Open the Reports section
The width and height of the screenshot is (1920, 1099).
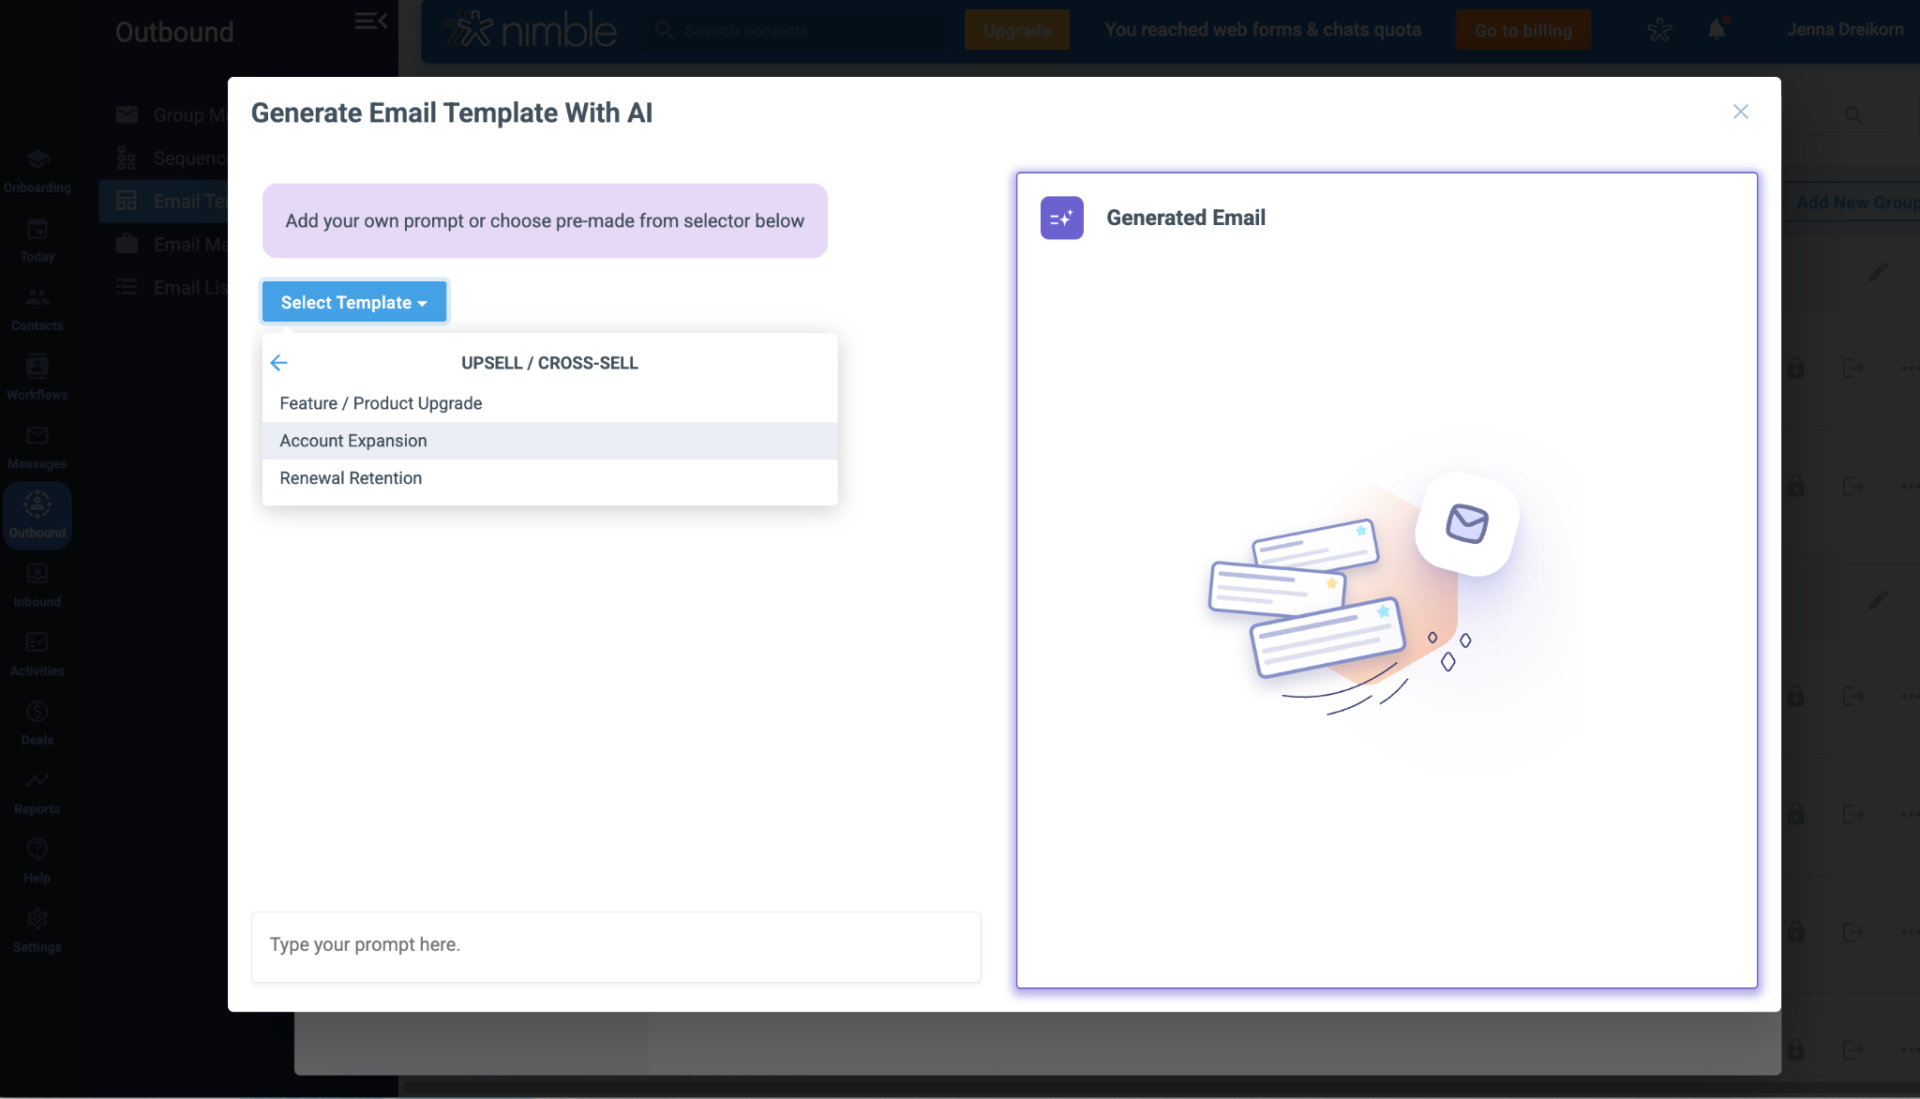[x=37, y=791]
